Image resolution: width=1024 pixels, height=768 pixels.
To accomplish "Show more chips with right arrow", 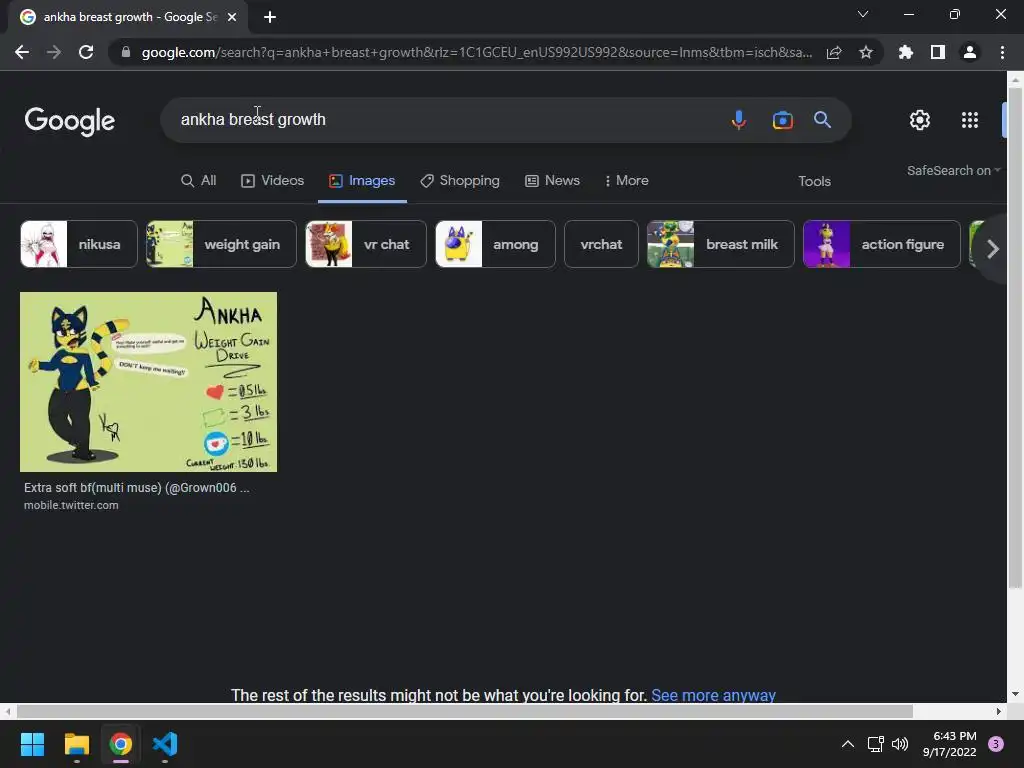I will coord(993,249).
